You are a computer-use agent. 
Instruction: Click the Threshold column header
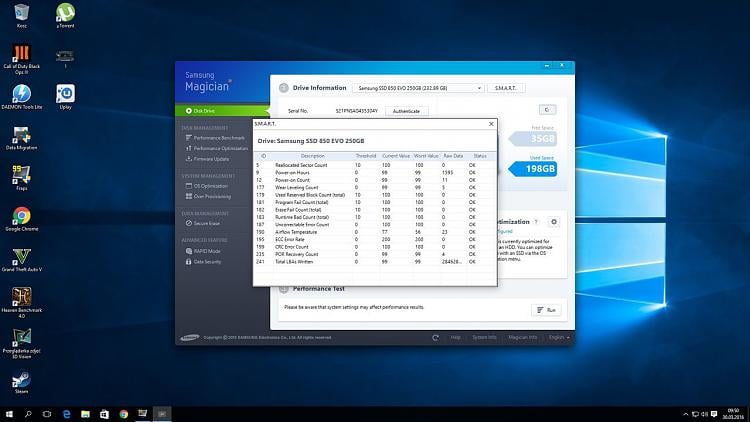click(366, 156)
